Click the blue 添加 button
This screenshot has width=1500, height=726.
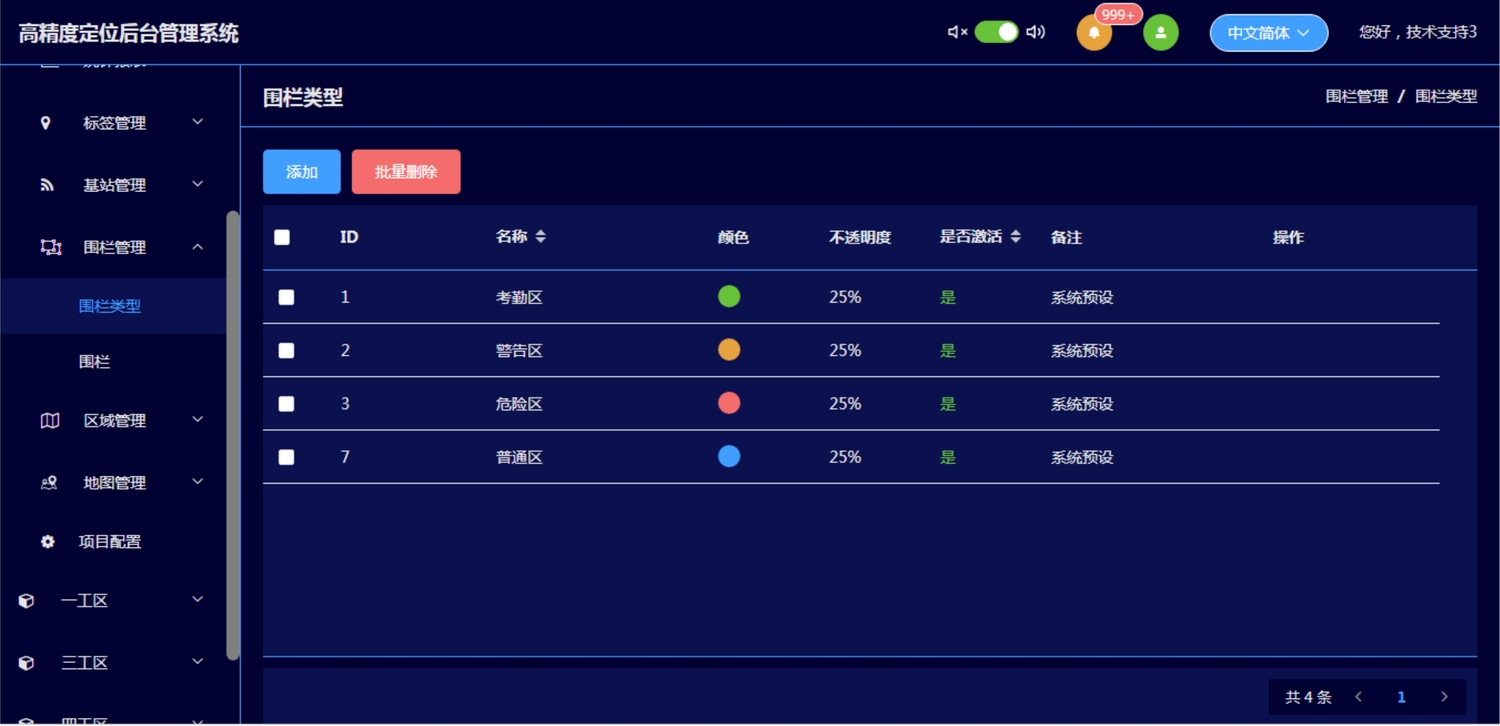[x=302, y=172]
